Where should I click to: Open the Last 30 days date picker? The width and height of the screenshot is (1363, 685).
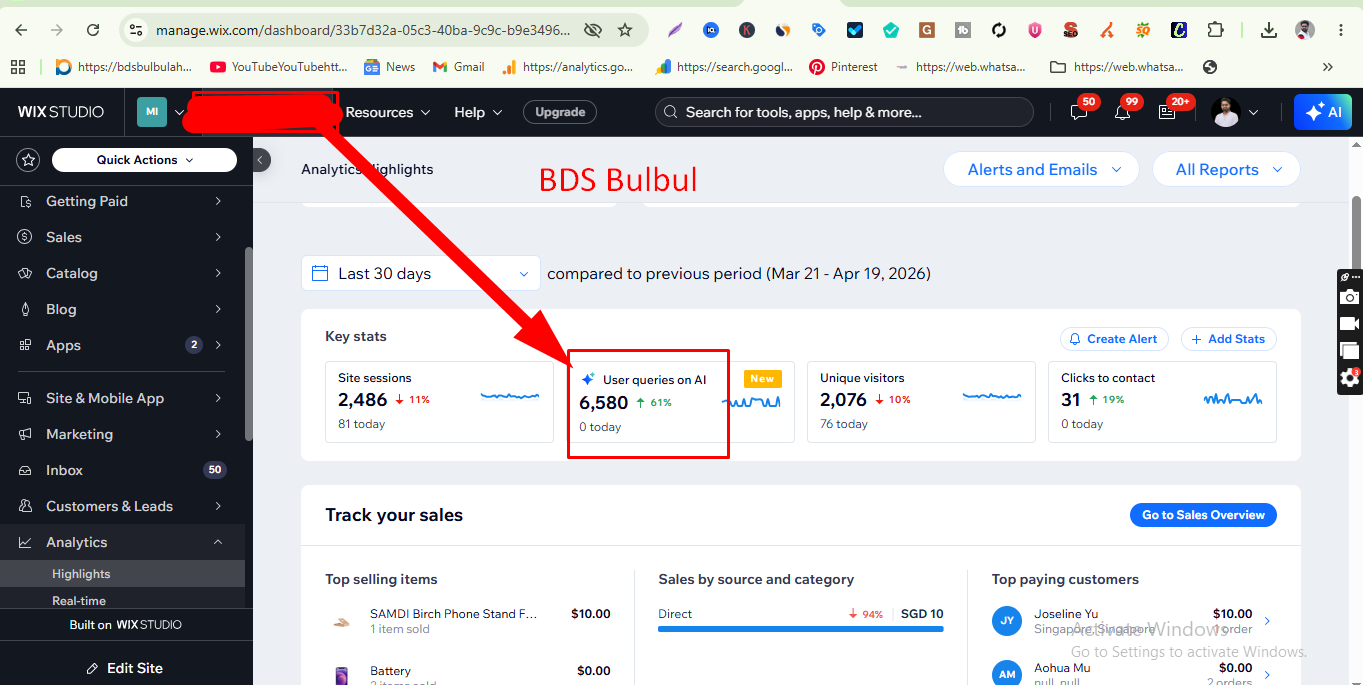[421, 273]
